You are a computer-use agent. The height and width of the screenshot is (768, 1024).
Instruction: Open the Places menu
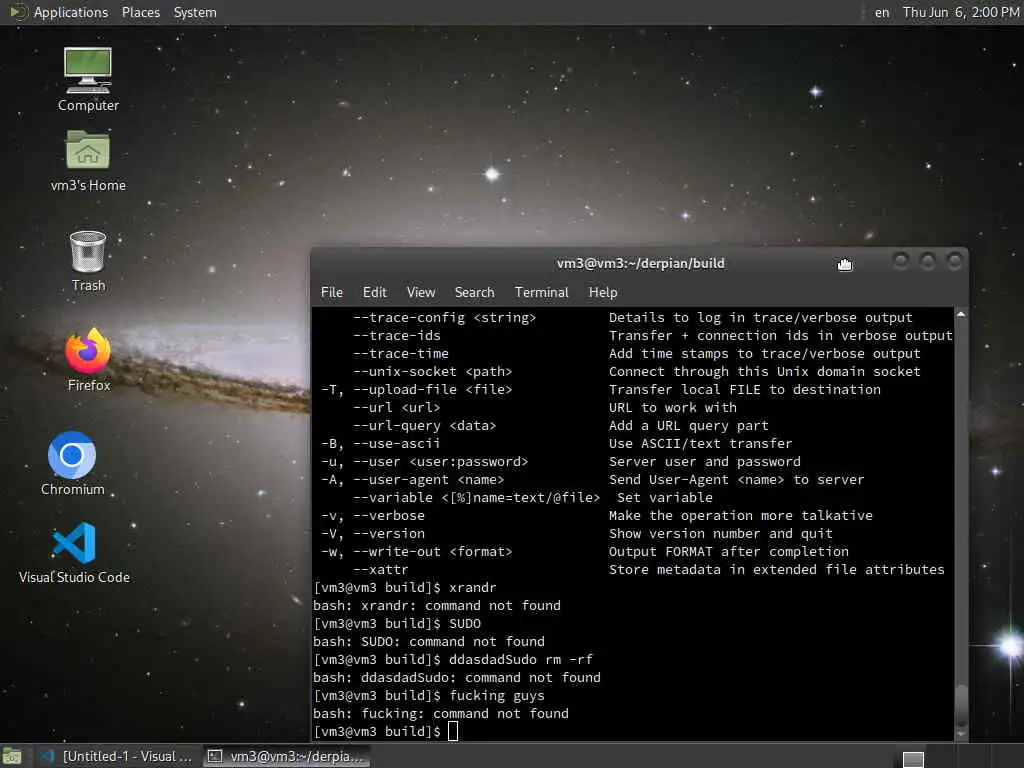pos(140,12)
